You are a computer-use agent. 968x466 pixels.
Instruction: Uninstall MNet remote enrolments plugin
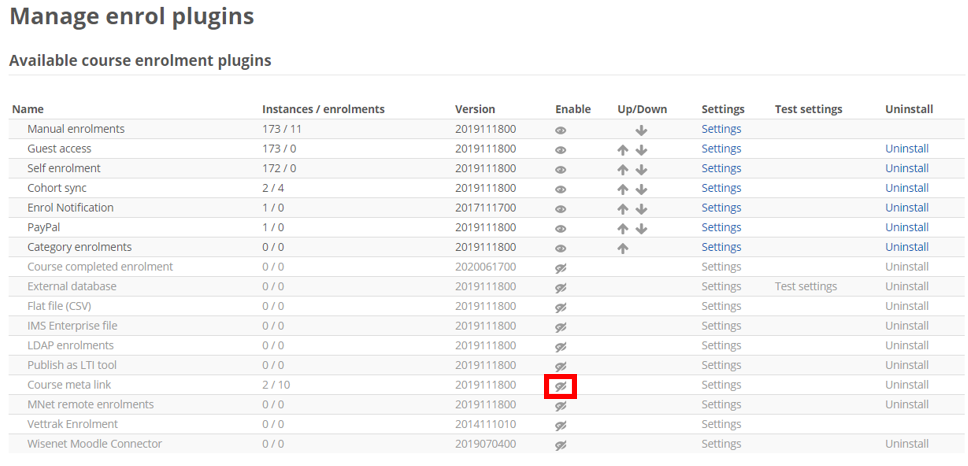[907, 405]
